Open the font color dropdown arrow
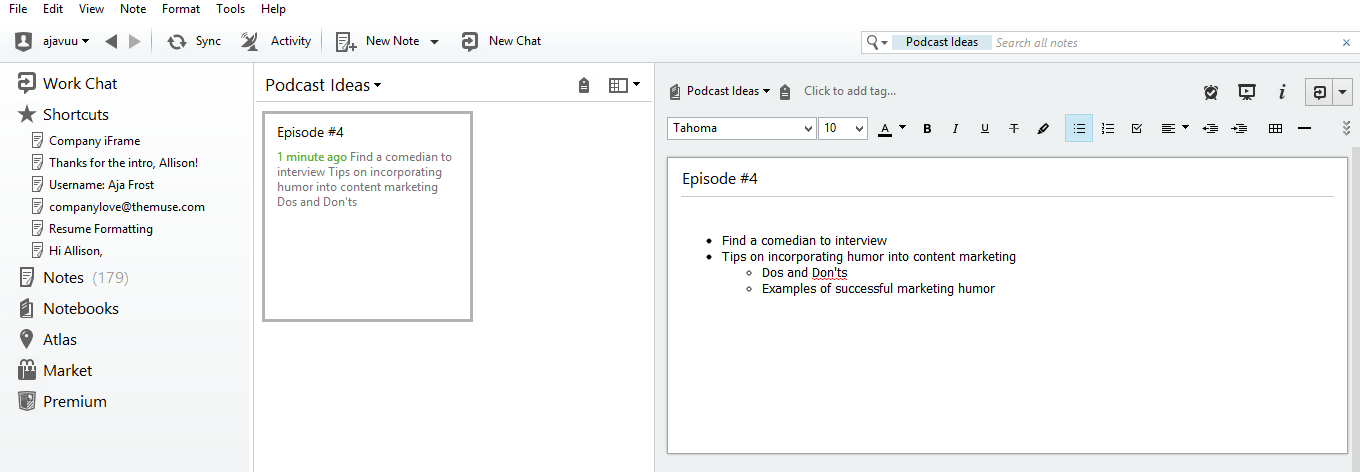The image size is (1360, 472). coord(902,127)
